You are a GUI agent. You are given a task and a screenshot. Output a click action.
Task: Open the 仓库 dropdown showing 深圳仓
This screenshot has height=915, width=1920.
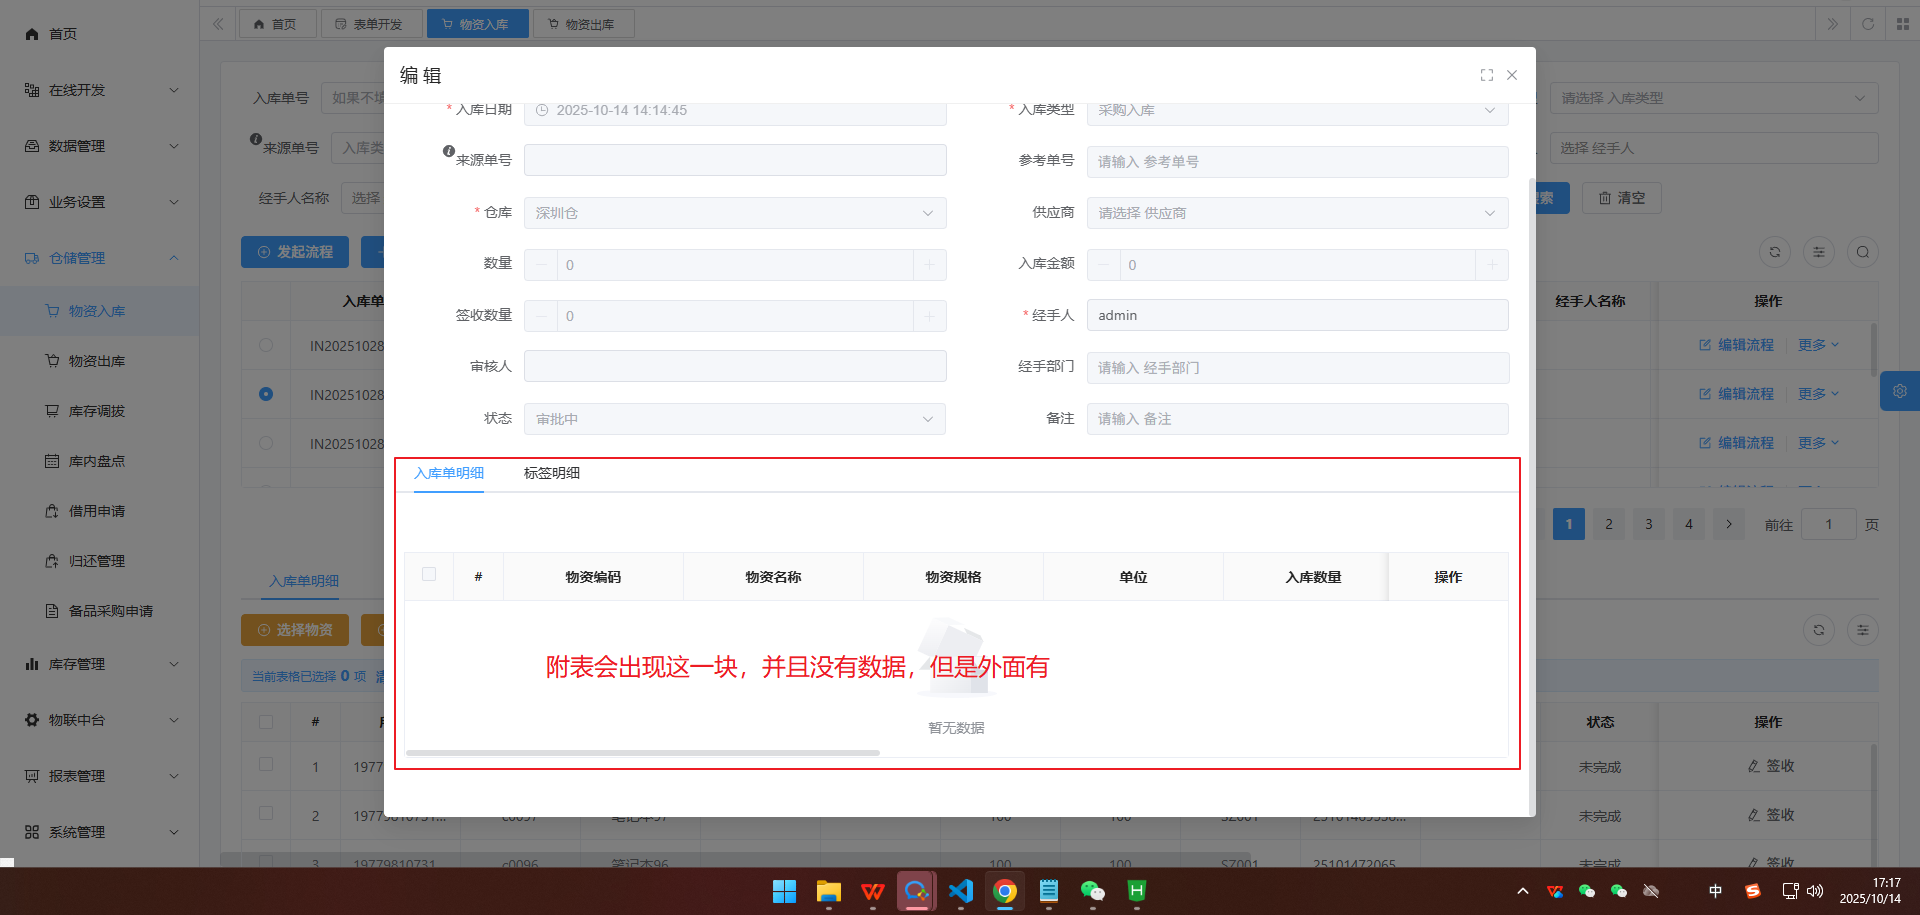pyautogui.click(x=734, y=213)
